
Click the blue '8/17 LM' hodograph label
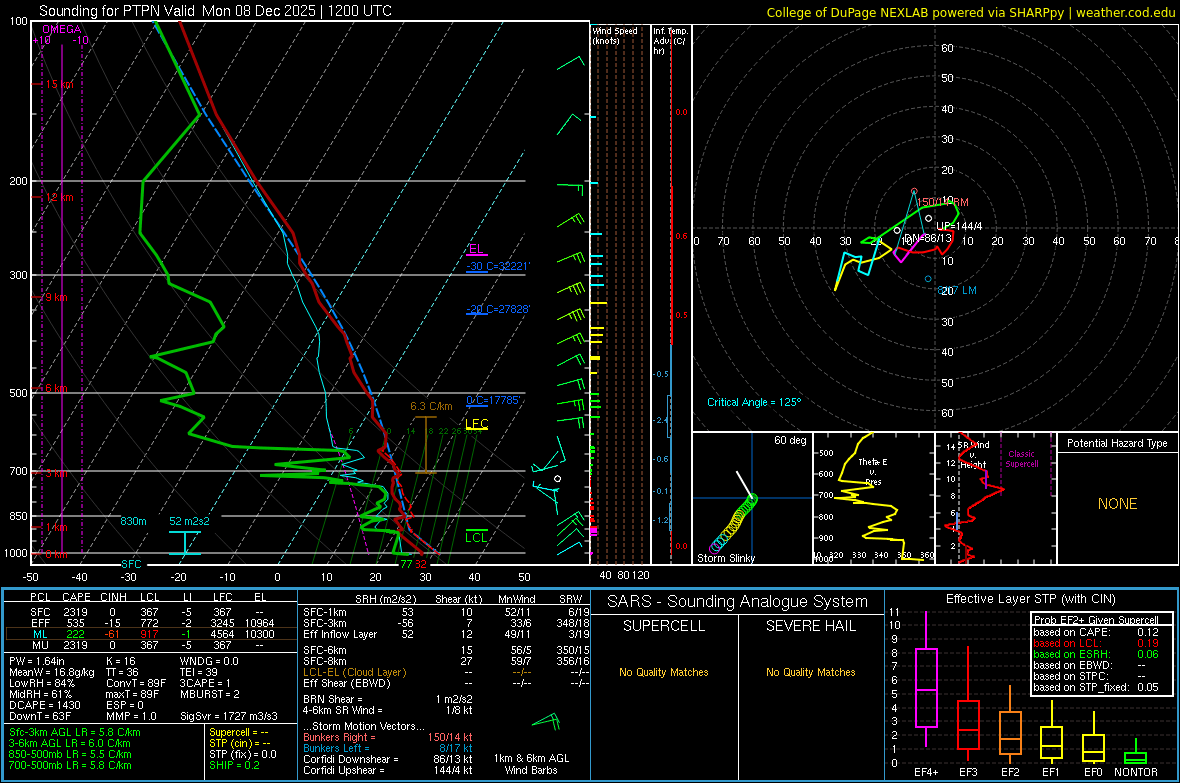click(956, 291)
